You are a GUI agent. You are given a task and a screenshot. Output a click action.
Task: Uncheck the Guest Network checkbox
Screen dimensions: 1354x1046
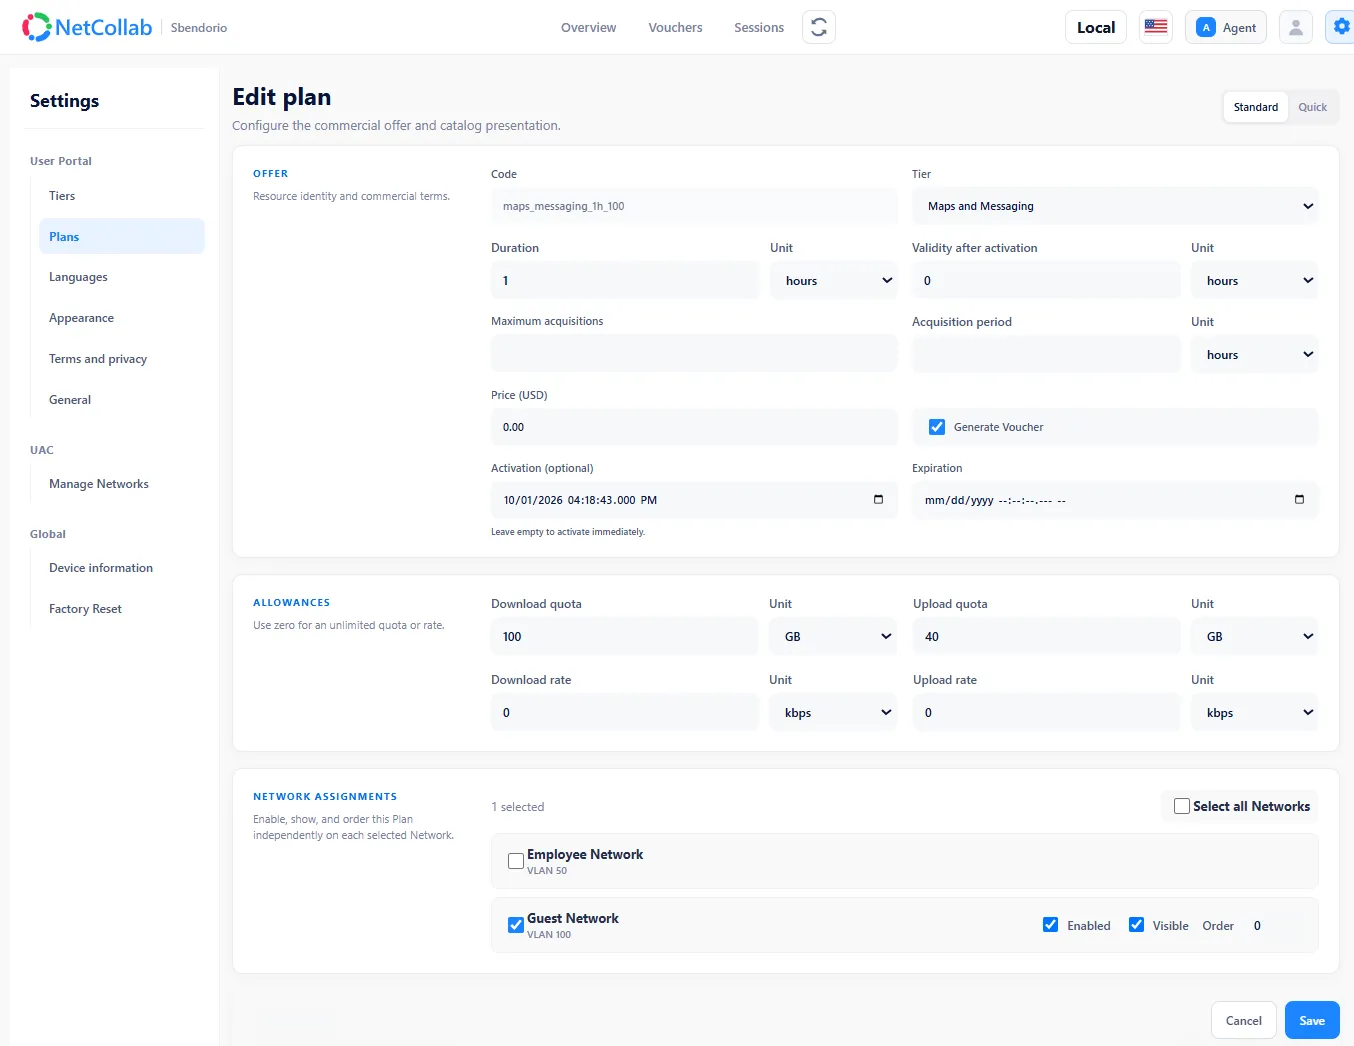tap(516, 925)
